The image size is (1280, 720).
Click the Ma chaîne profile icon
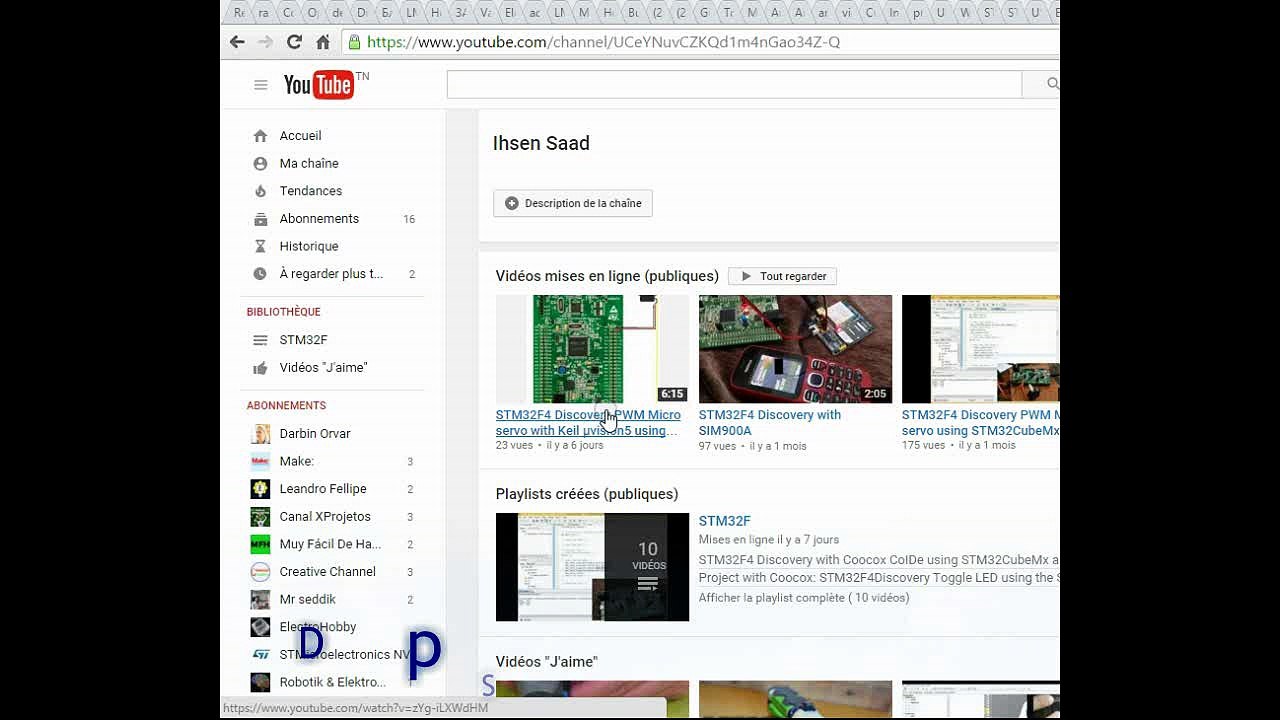(x=260, y=163)
